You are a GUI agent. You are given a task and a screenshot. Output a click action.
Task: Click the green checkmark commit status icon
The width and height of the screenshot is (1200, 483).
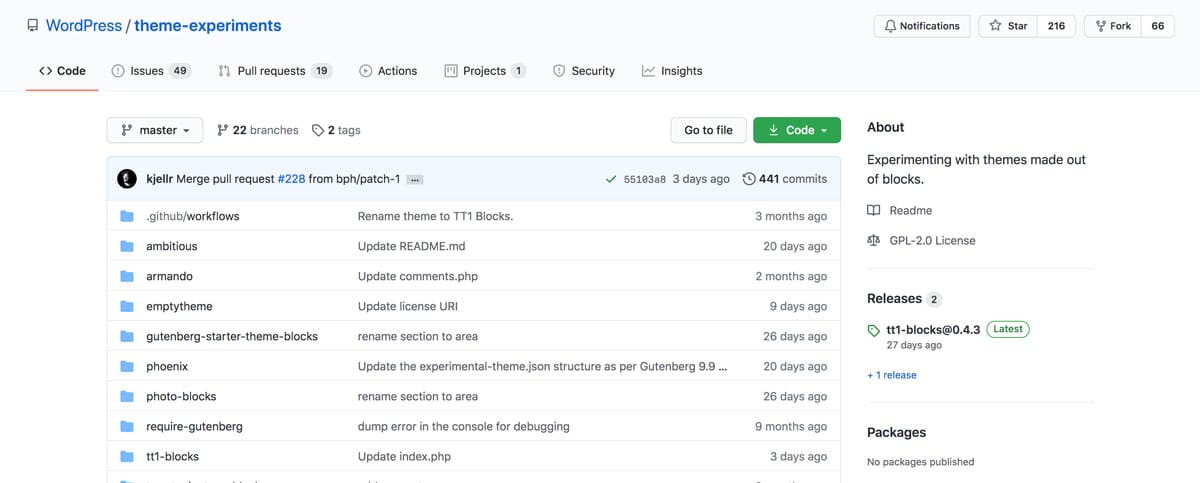click(x=611, y=179)
